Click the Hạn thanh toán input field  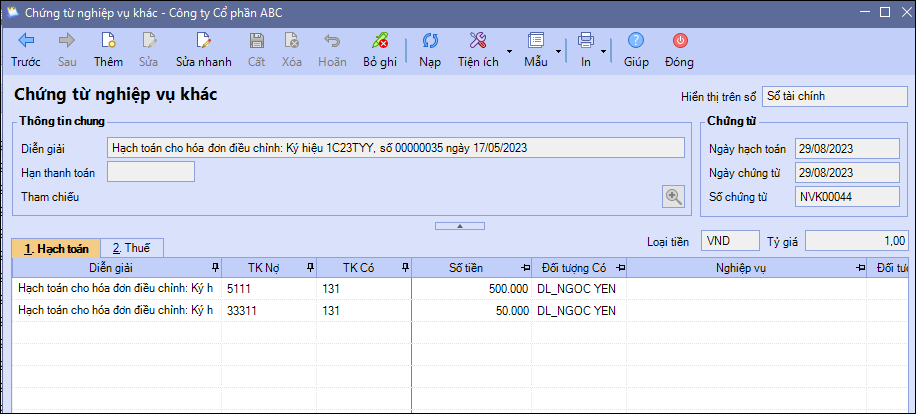coord(150,172)
